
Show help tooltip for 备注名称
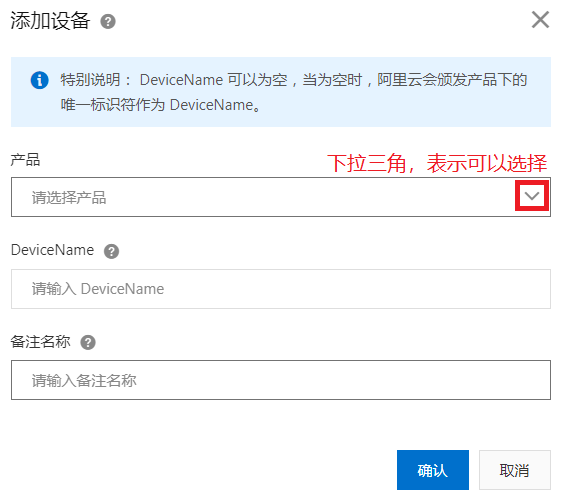tap(88, 342)
